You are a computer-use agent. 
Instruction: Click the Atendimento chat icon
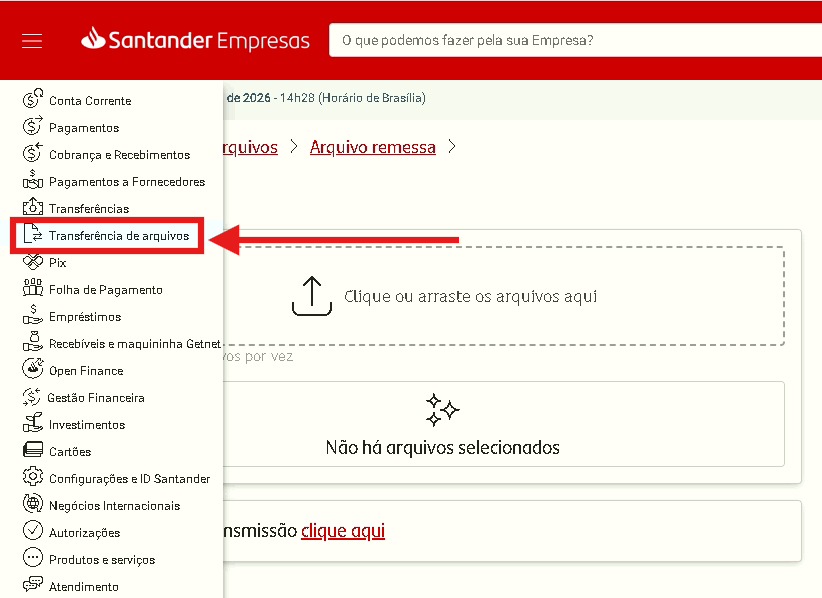[33, 584]
